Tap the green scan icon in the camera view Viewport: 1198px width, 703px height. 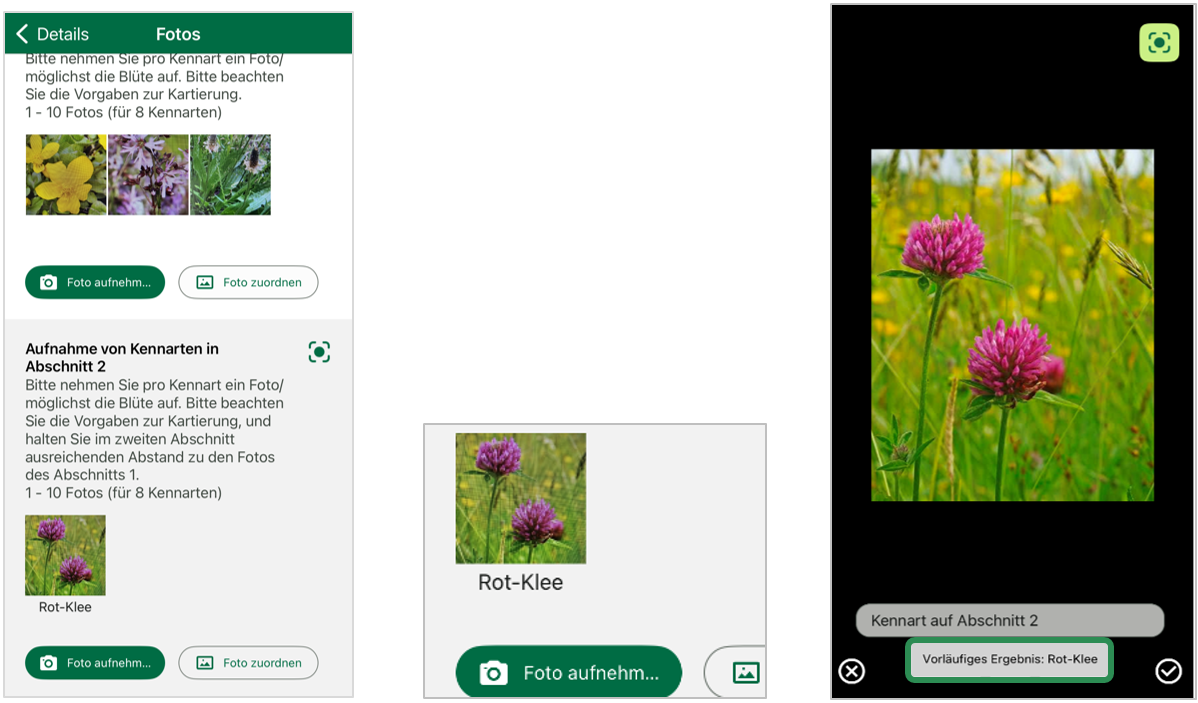click(x=1158, y=43)
